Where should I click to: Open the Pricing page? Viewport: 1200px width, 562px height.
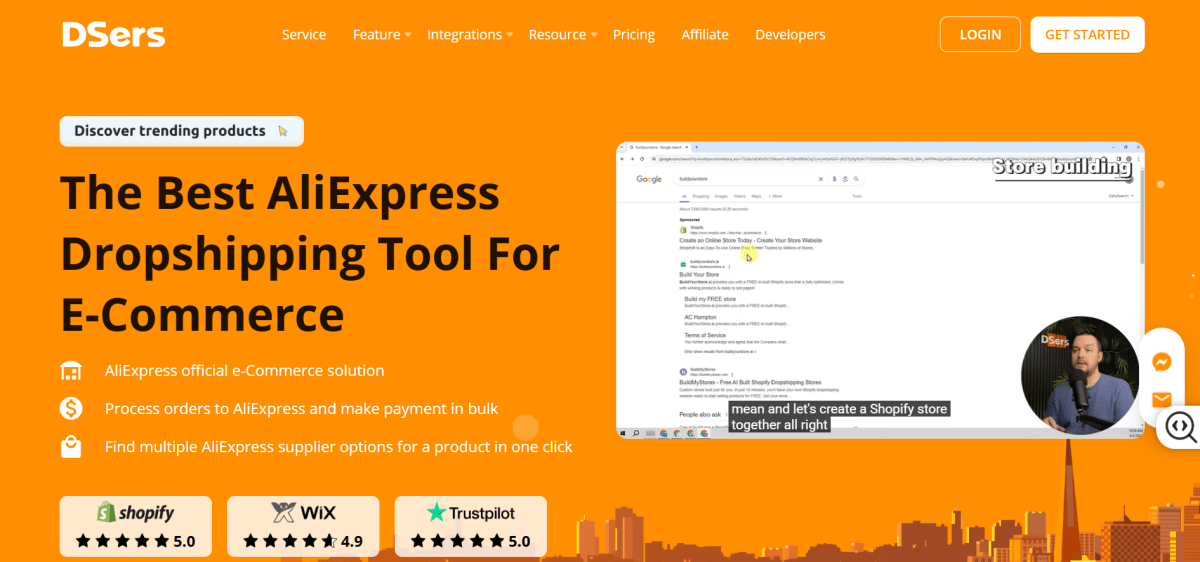pos(634,34)
